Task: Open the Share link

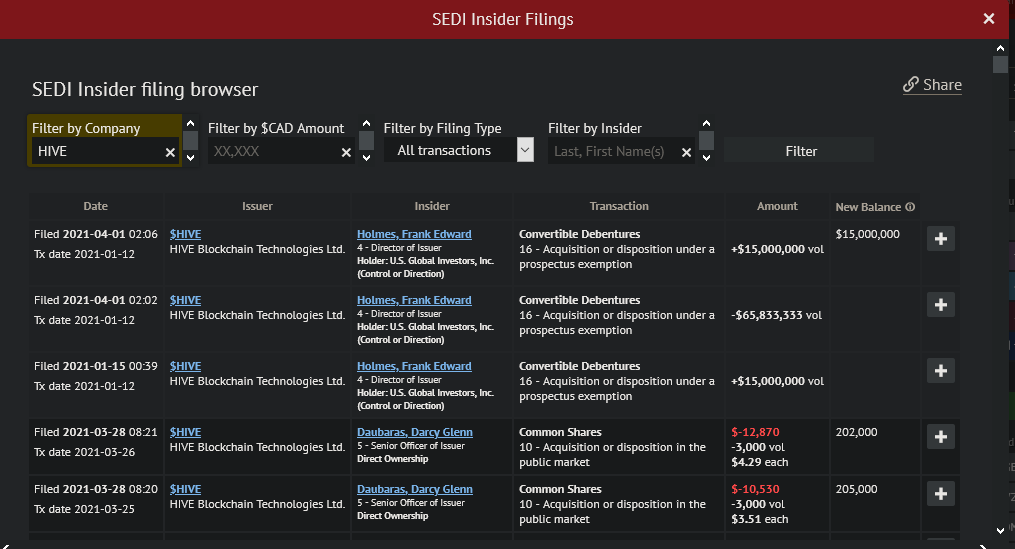Action: (x=932, y=85)
